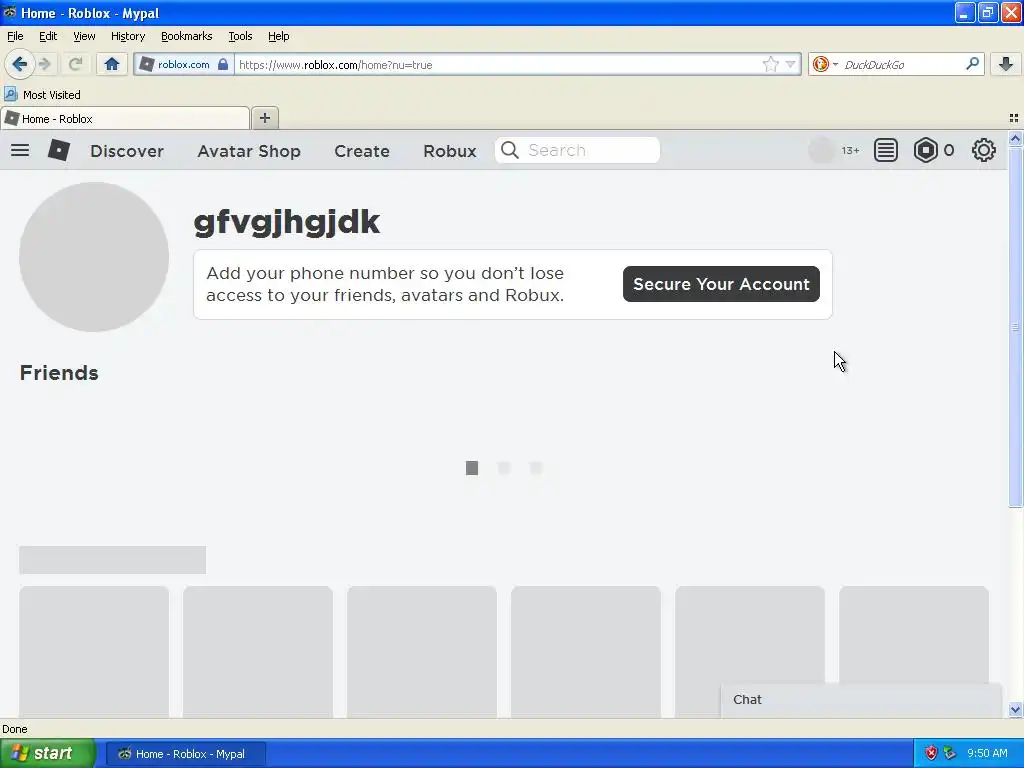Open the View menu

point(84,37)
